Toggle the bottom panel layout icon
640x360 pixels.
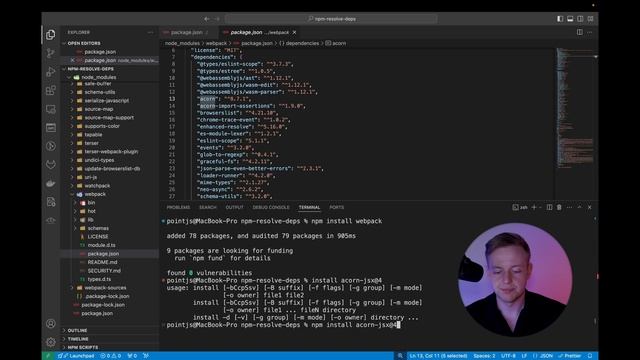(570, 19)
